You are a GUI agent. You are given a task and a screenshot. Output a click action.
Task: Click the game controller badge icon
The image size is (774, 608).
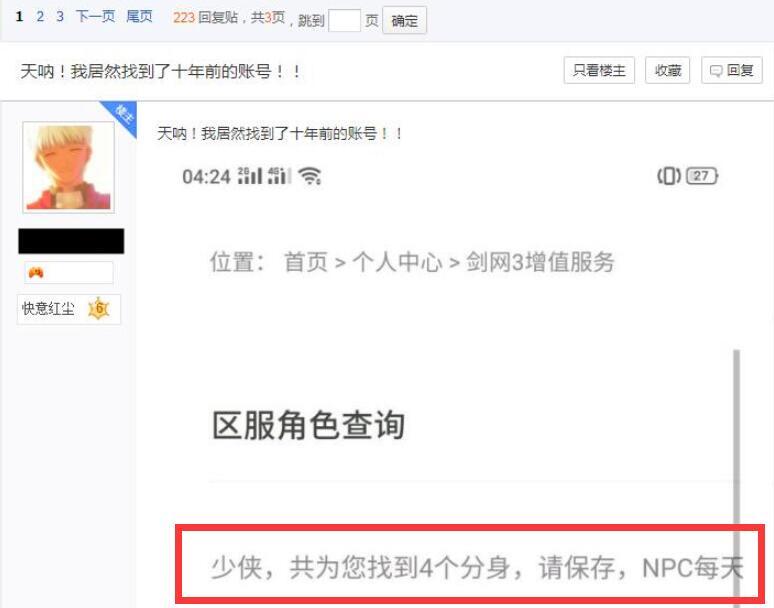click(36, 272)
